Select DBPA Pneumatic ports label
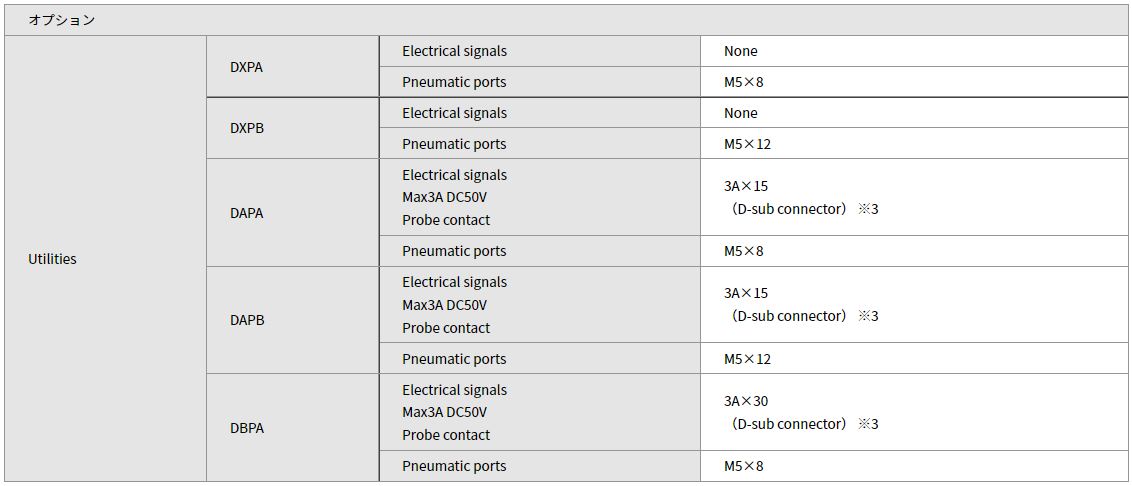This screenshot has height=486, width=1132. 540,466
